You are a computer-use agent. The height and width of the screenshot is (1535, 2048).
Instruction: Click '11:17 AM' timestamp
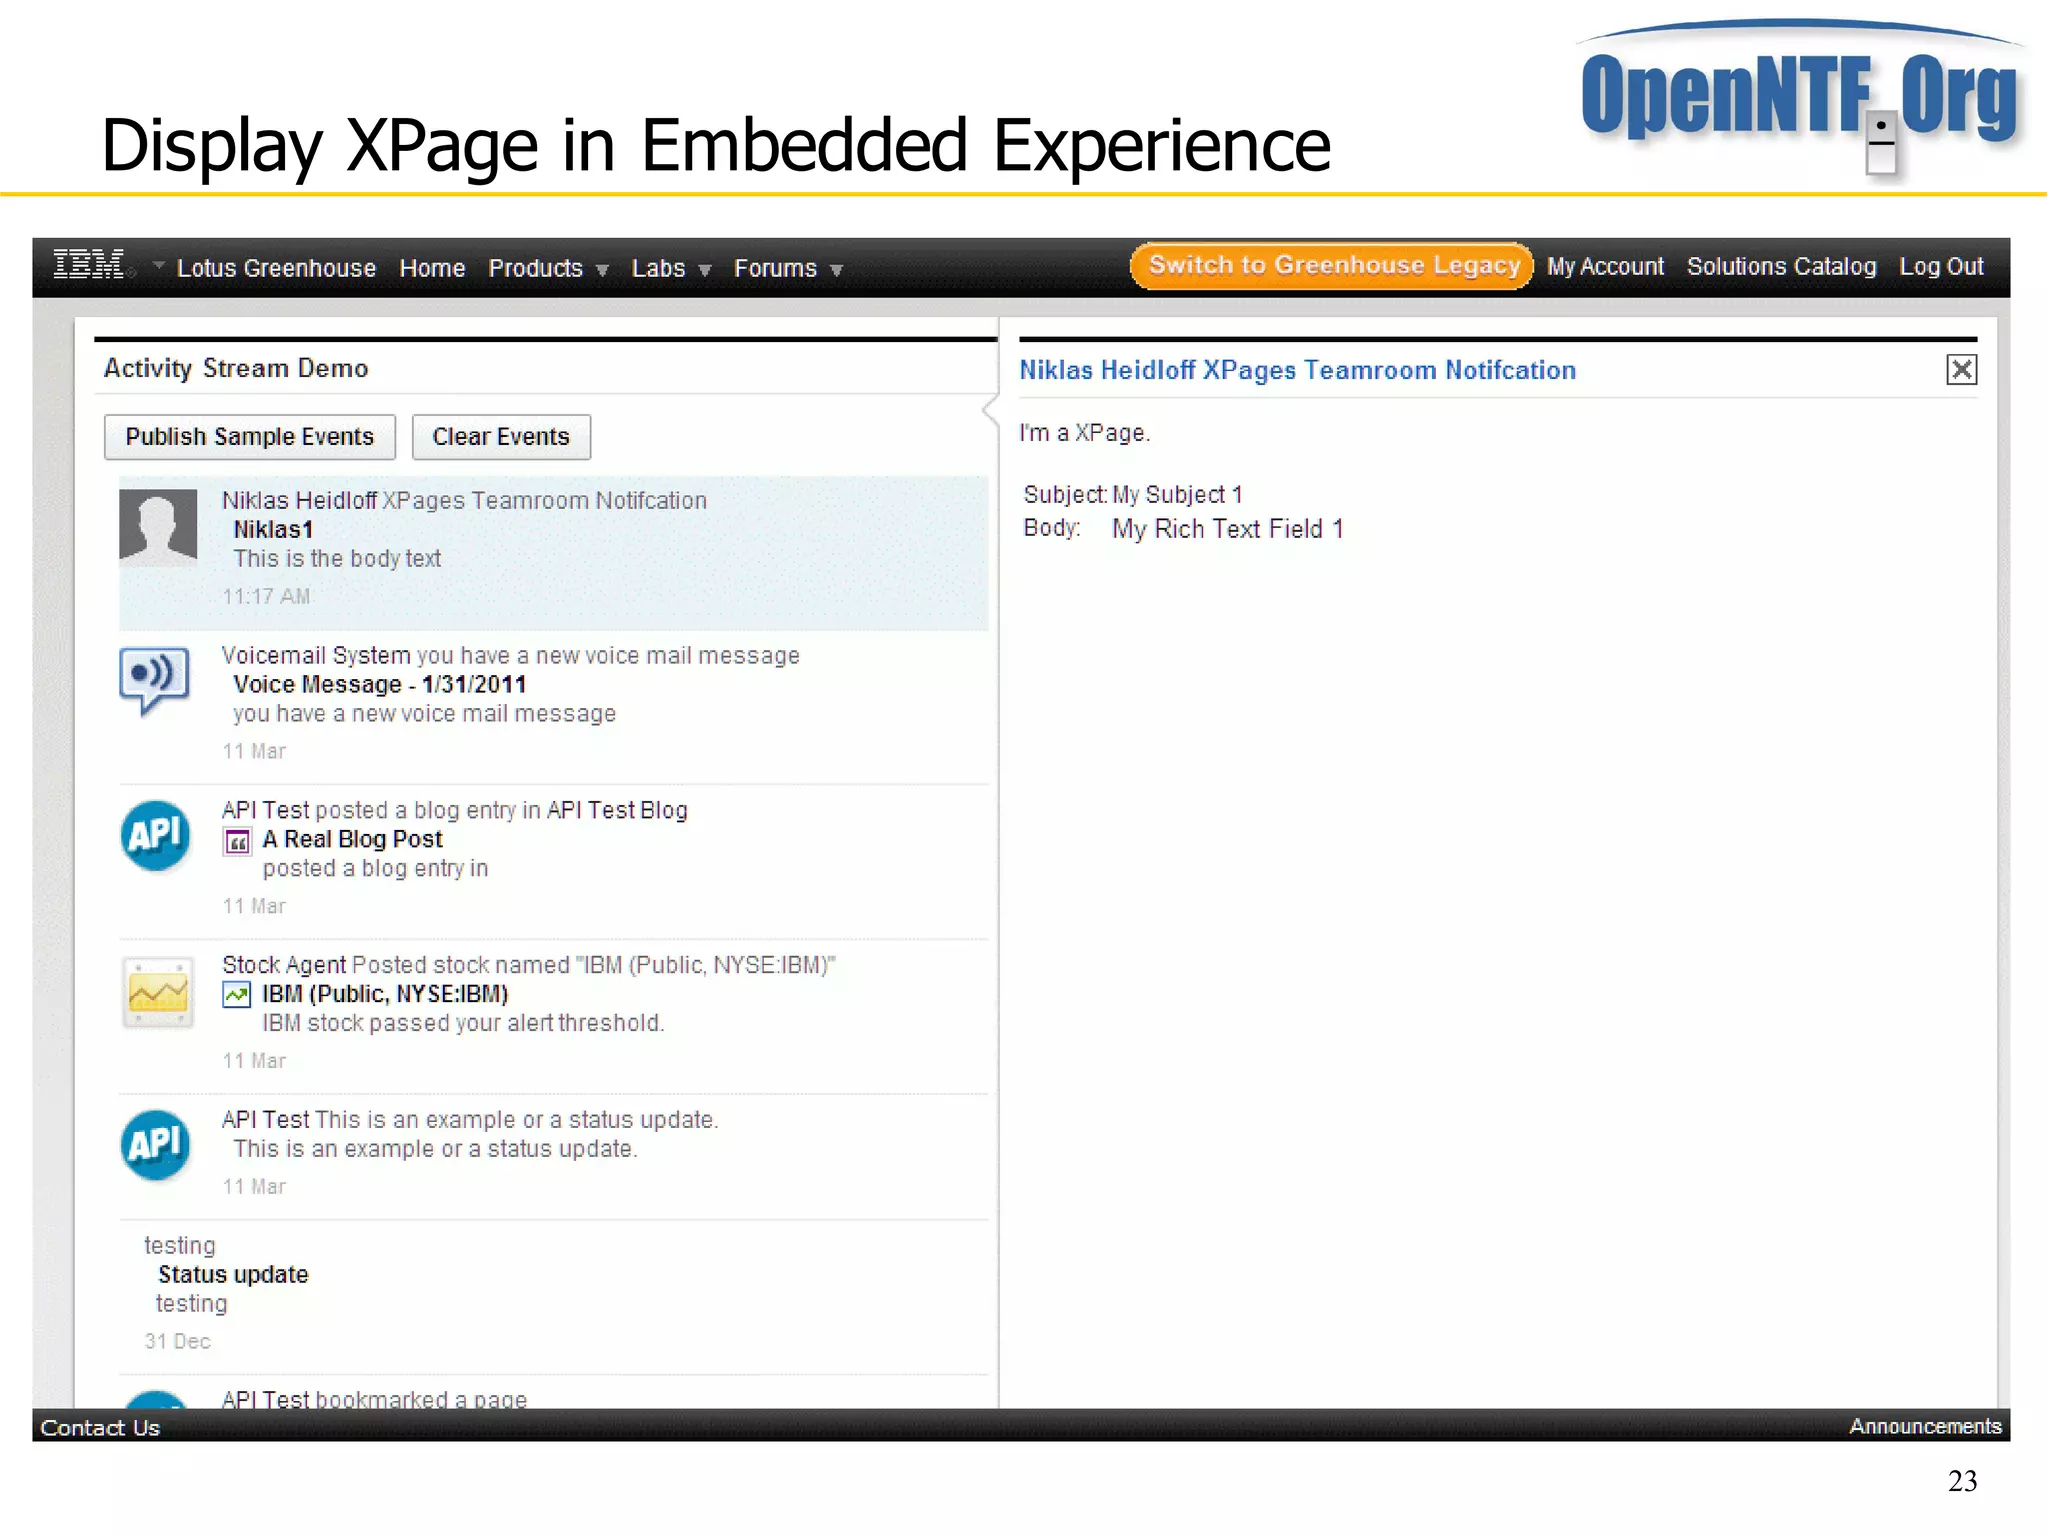[266, 596]
